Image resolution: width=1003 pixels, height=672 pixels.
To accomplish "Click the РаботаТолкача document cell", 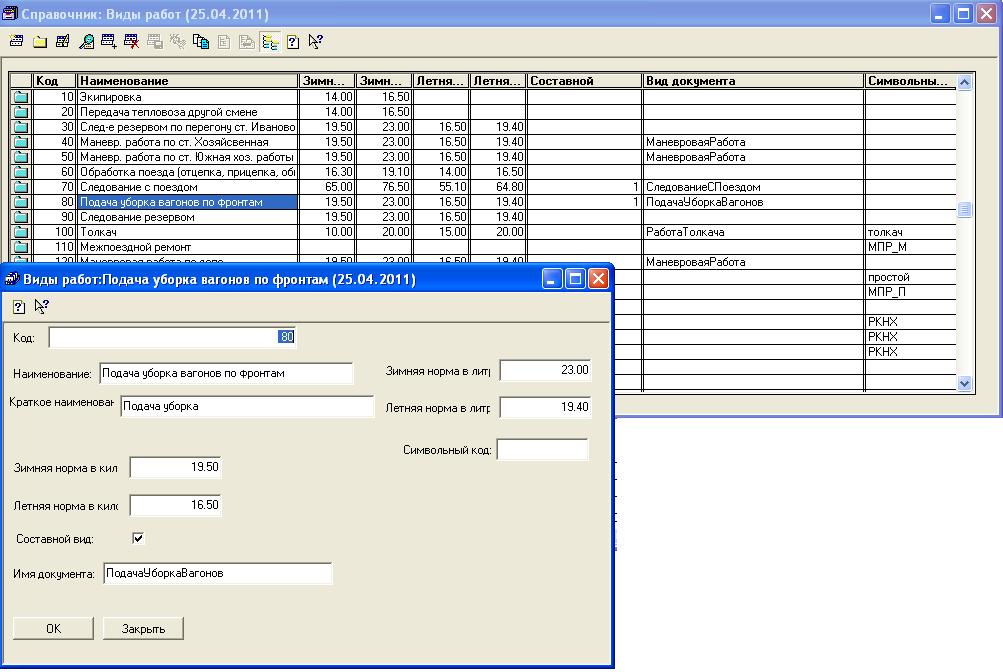I will pyautogui.click(x=753, y=231).
